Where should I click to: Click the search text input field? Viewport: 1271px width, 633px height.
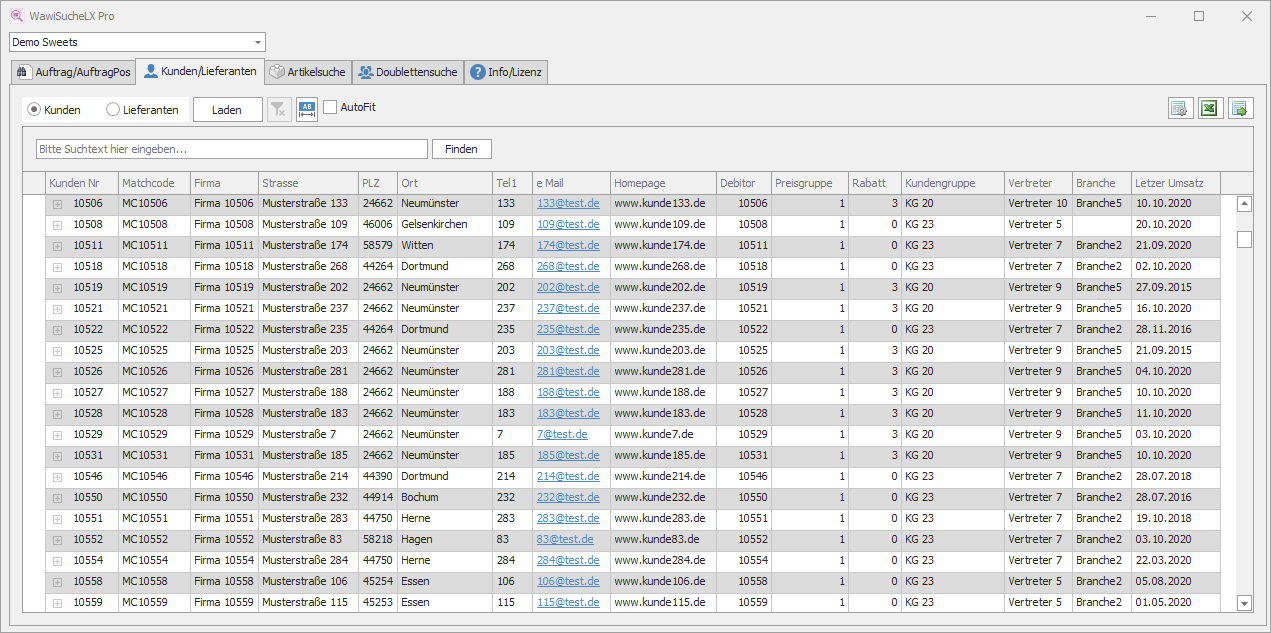pyautogui.click(x=231, y=149)
